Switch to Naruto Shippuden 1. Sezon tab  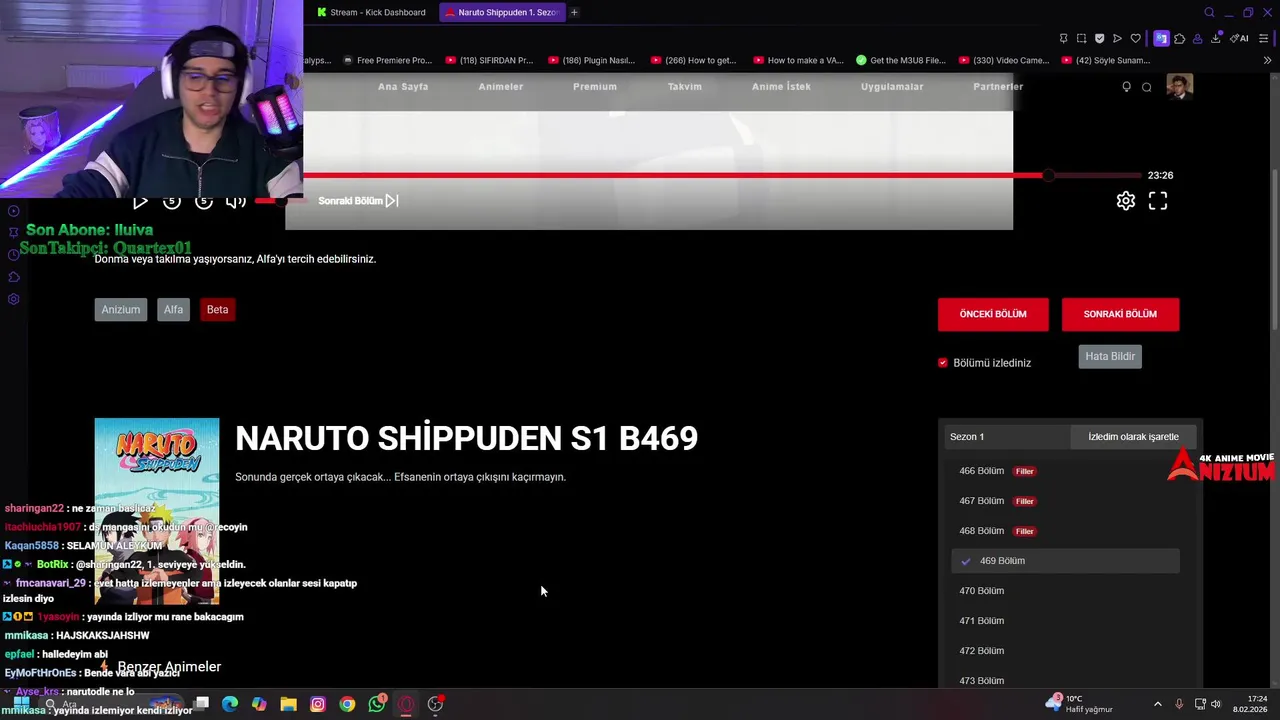pyautogui.click(x=500, y=12)
